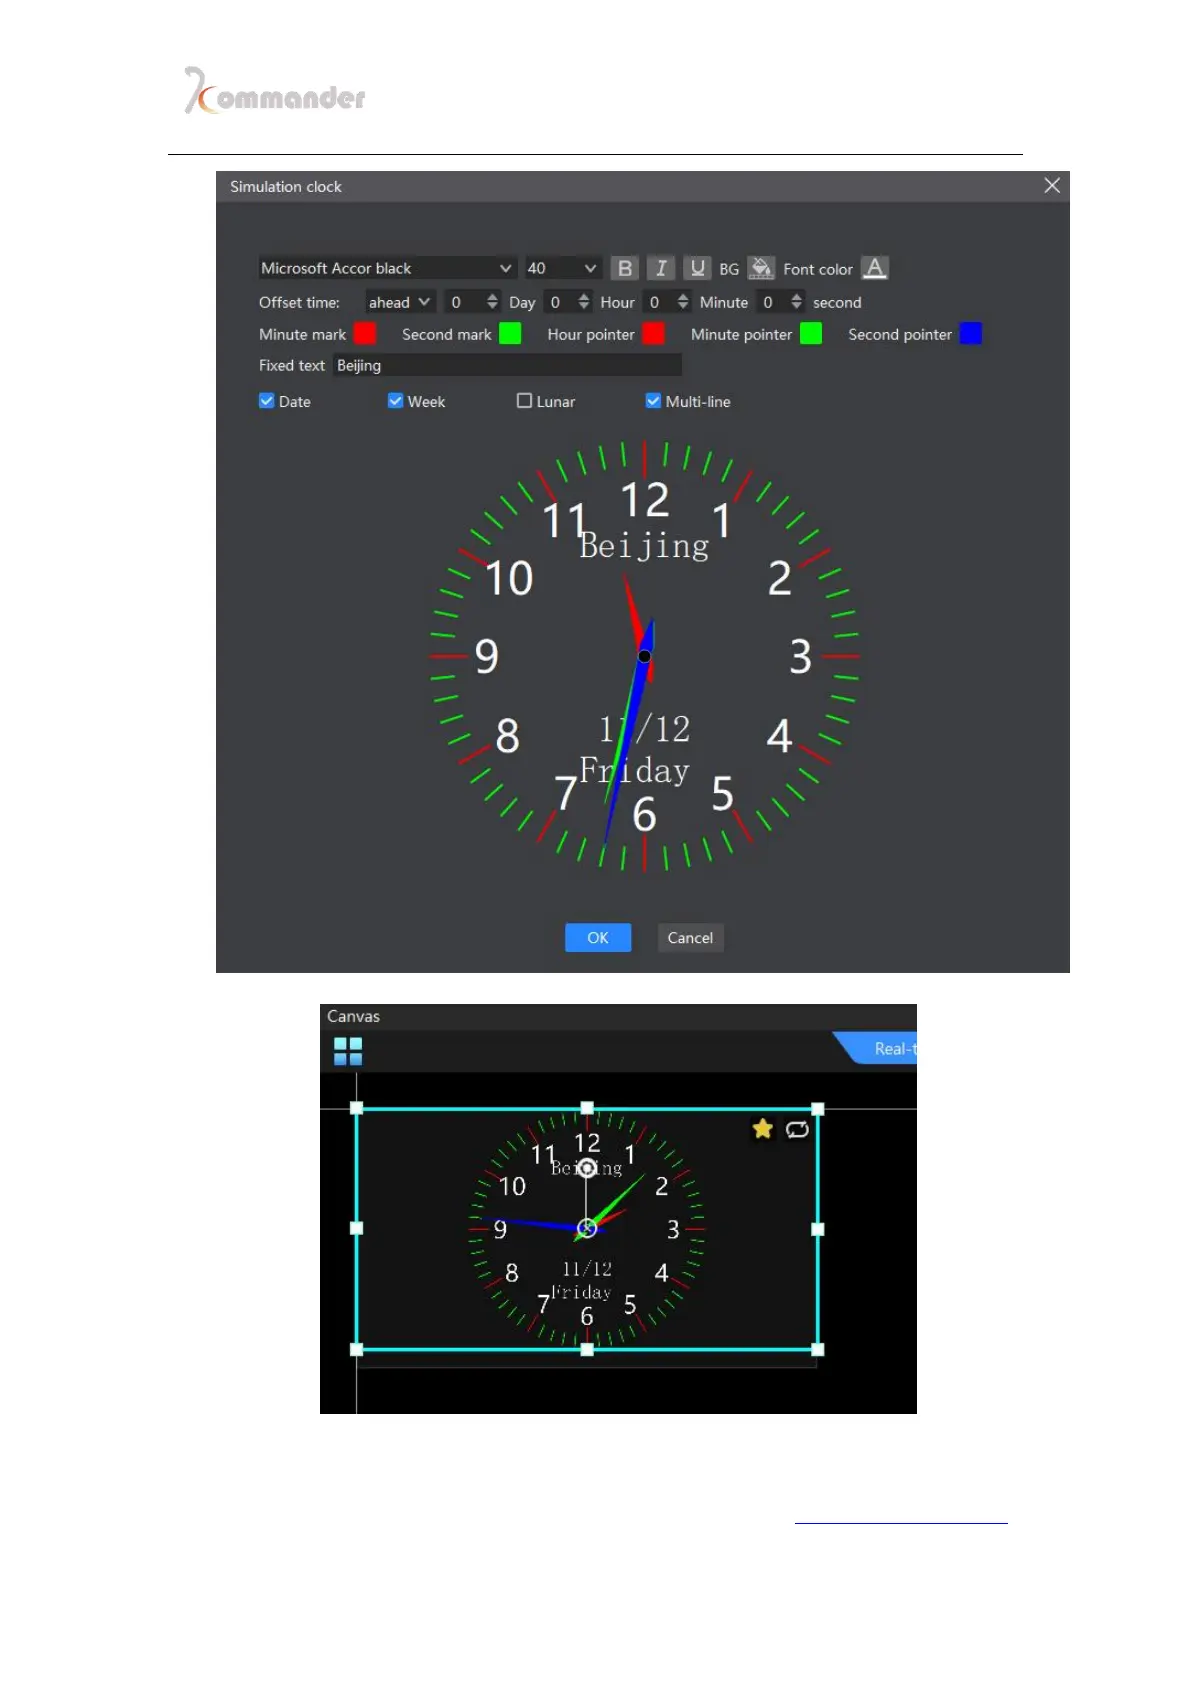Toggle the Week checkbox

tap(396, 401)
